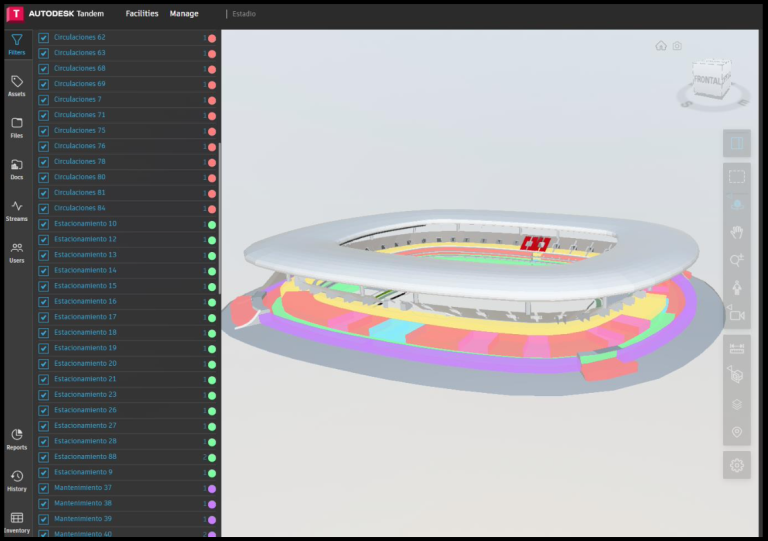Open the Facilities menu
The height and width of the screenshot is (541, 768).
tap(142, 14)
